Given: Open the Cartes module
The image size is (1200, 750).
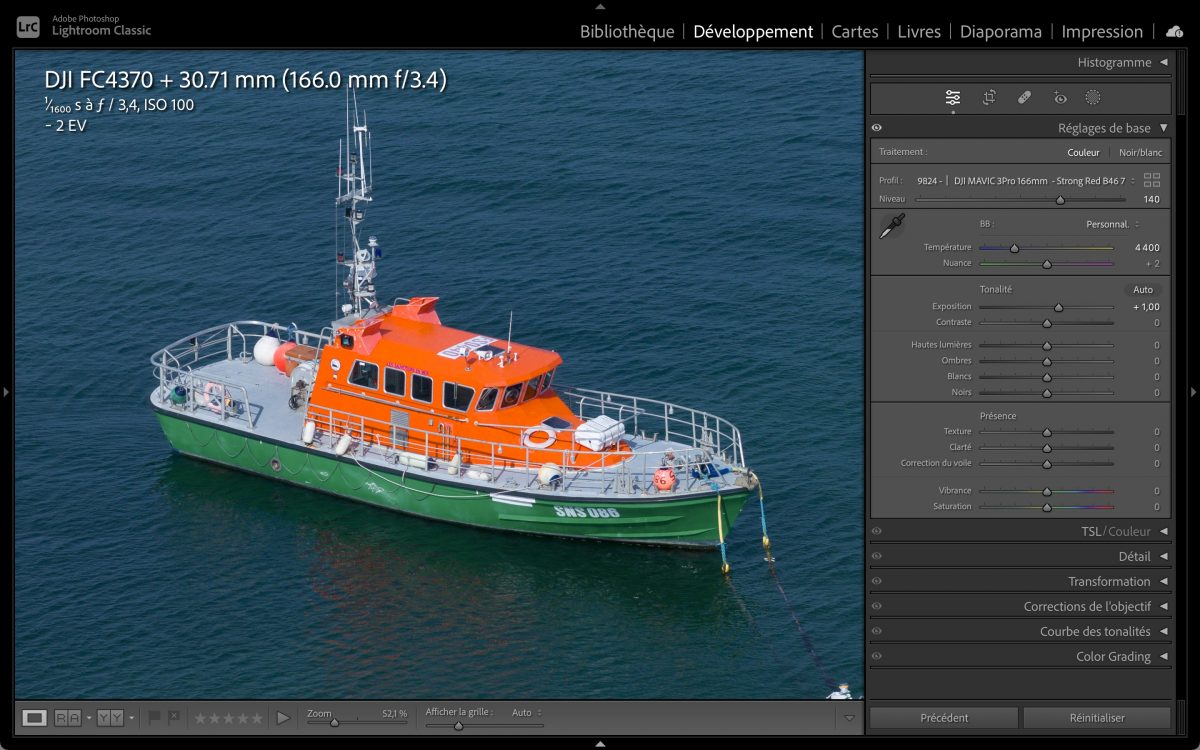Looking at the screenshot, I should [x=855, y=32].
